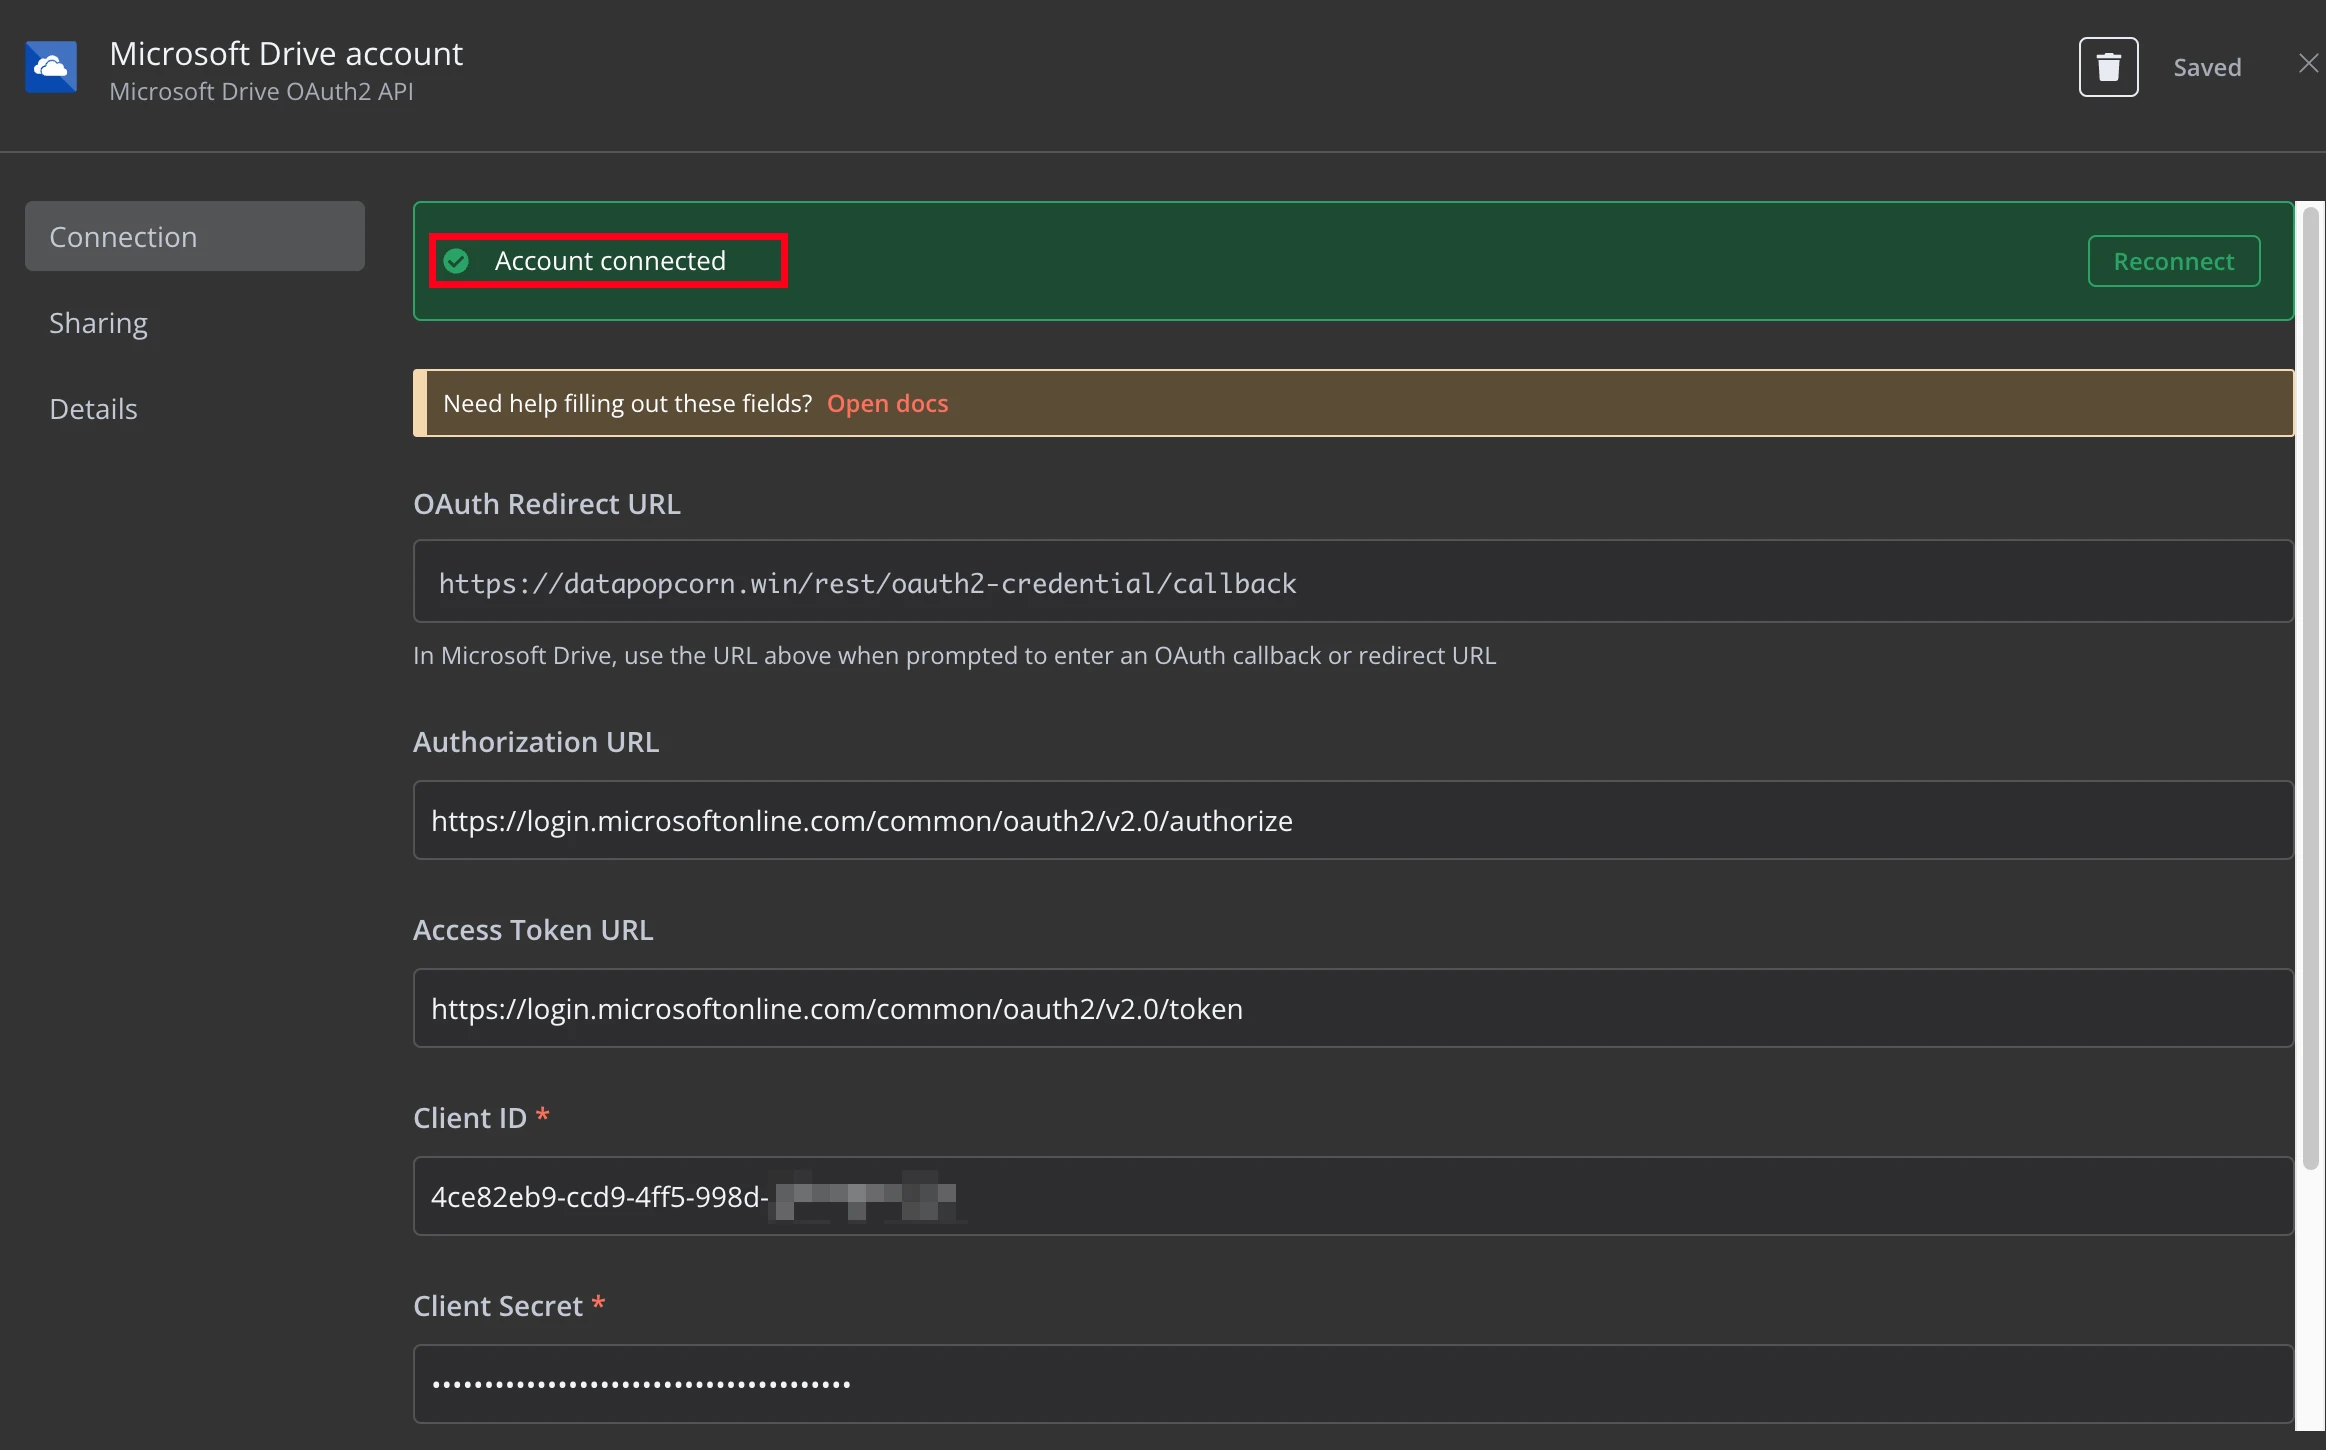Focus the Access Token URL input
Viewport: 2326px width, 1450px height.
point(1353,1008)
